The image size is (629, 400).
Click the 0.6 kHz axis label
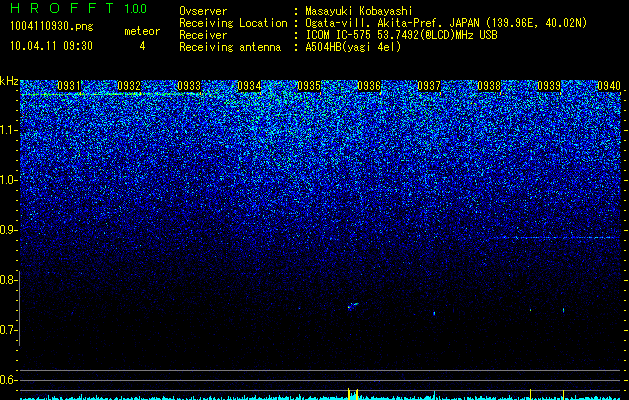8,380
